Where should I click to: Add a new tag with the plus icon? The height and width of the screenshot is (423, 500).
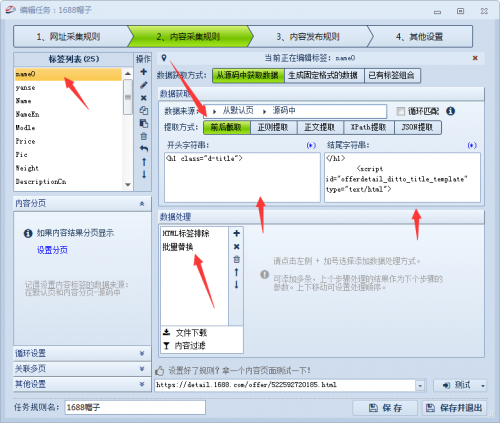coord(143,72)
